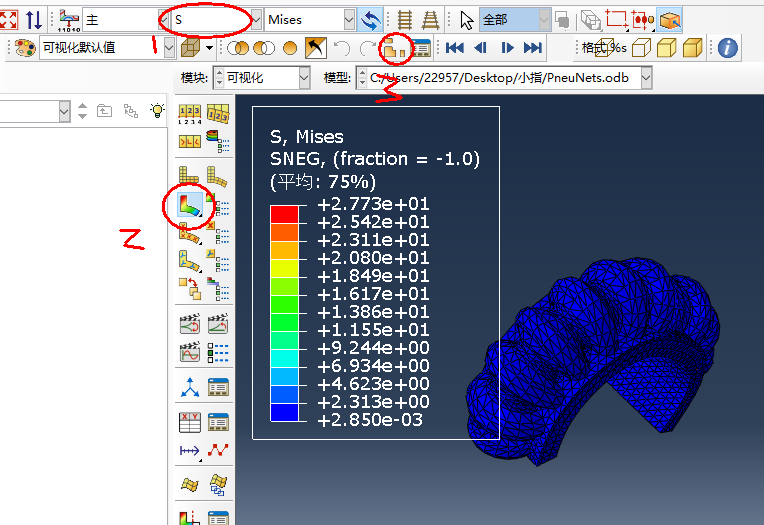Advance to the next frame

tap(507, 47)
